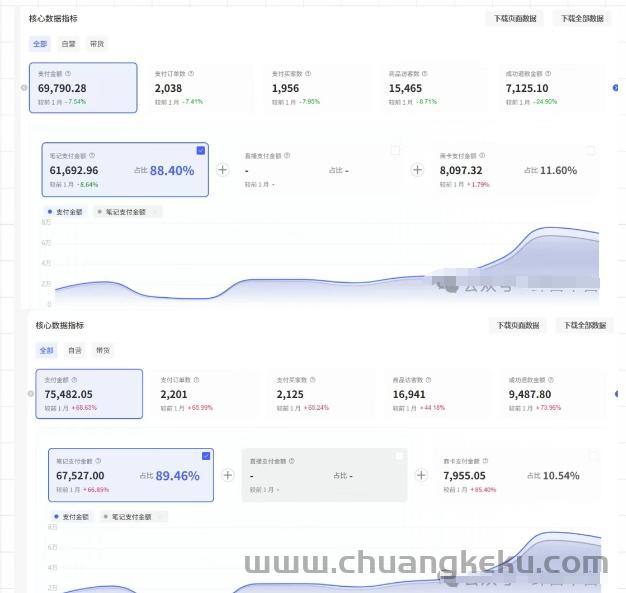Image resolution: width=626 pixels, height=593 pixels.
Task: Click 下载页面数据 above the 7,125.10 card
Action: 515,19
